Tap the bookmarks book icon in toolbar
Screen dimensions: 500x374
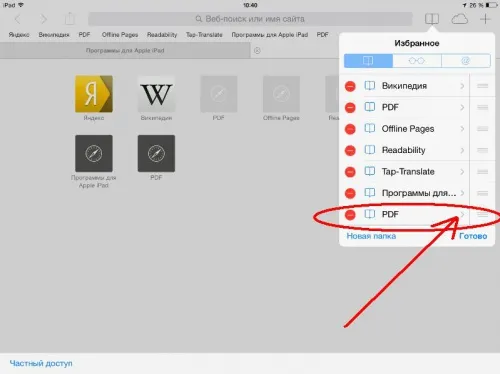tap(432, 19)
